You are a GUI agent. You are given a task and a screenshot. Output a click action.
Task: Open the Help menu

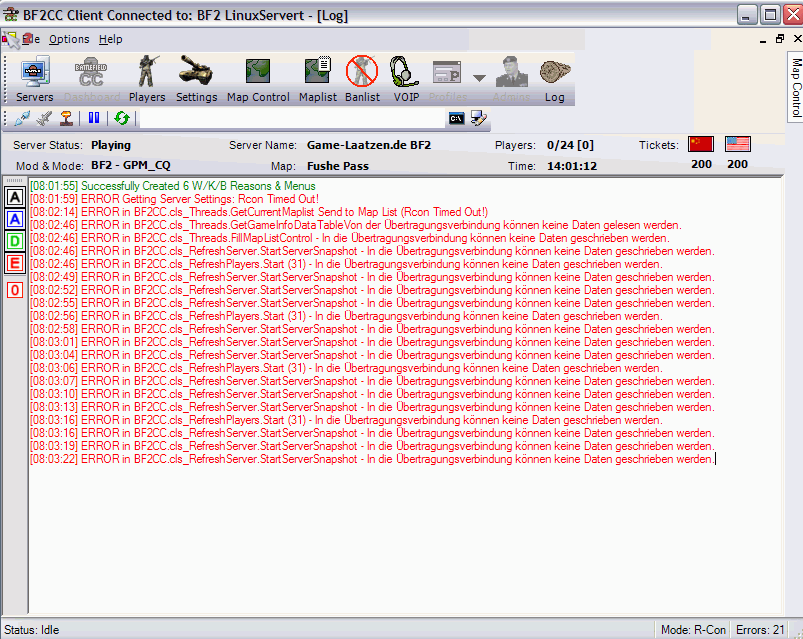pyautogui.click(x=110, y=39)
